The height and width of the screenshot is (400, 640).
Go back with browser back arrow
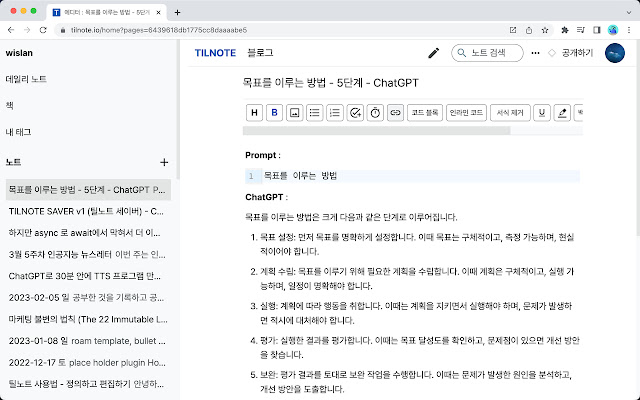coord(11,30)
